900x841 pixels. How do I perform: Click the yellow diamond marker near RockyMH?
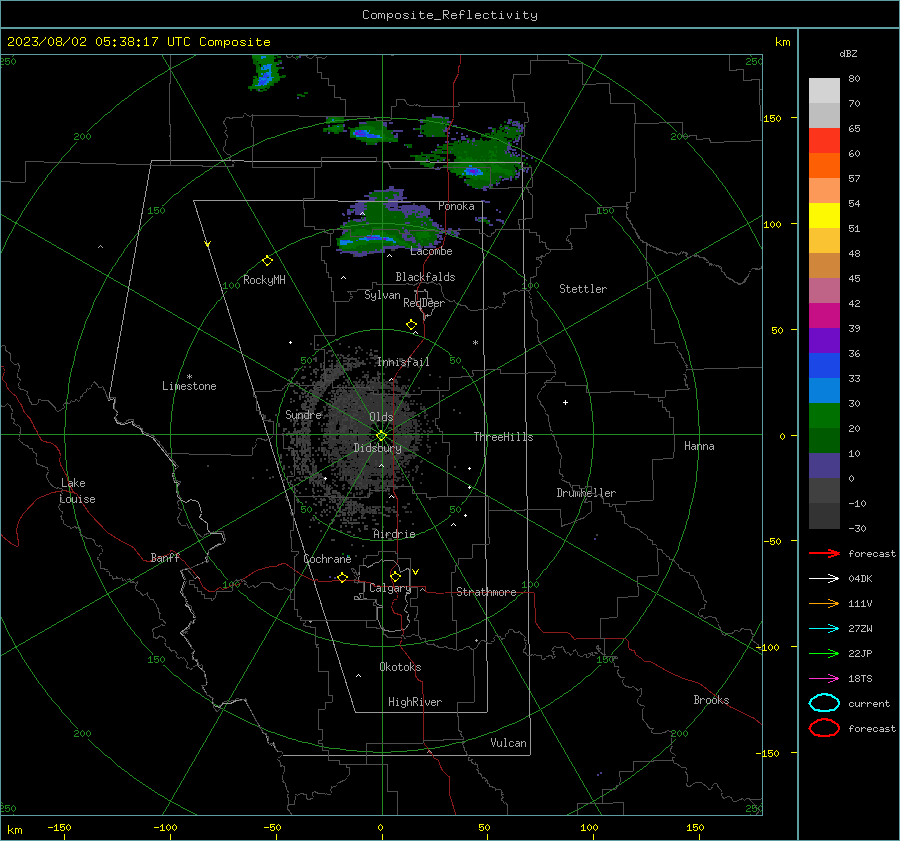click(267, 261)
